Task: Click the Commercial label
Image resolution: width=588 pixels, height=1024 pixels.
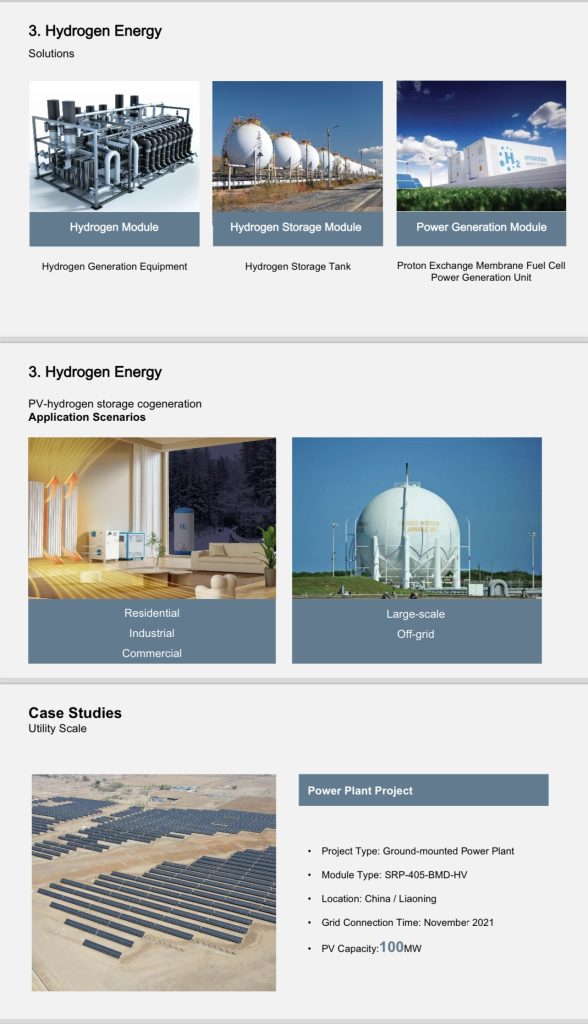Action: [x=152, y=654]
